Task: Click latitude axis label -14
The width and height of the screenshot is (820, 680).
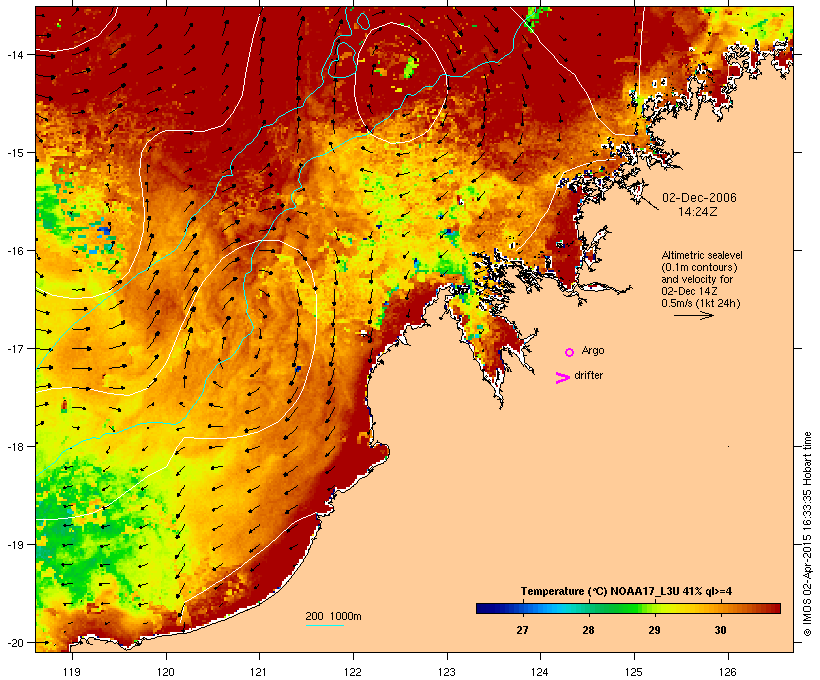Action: click(x=14, y=54)
